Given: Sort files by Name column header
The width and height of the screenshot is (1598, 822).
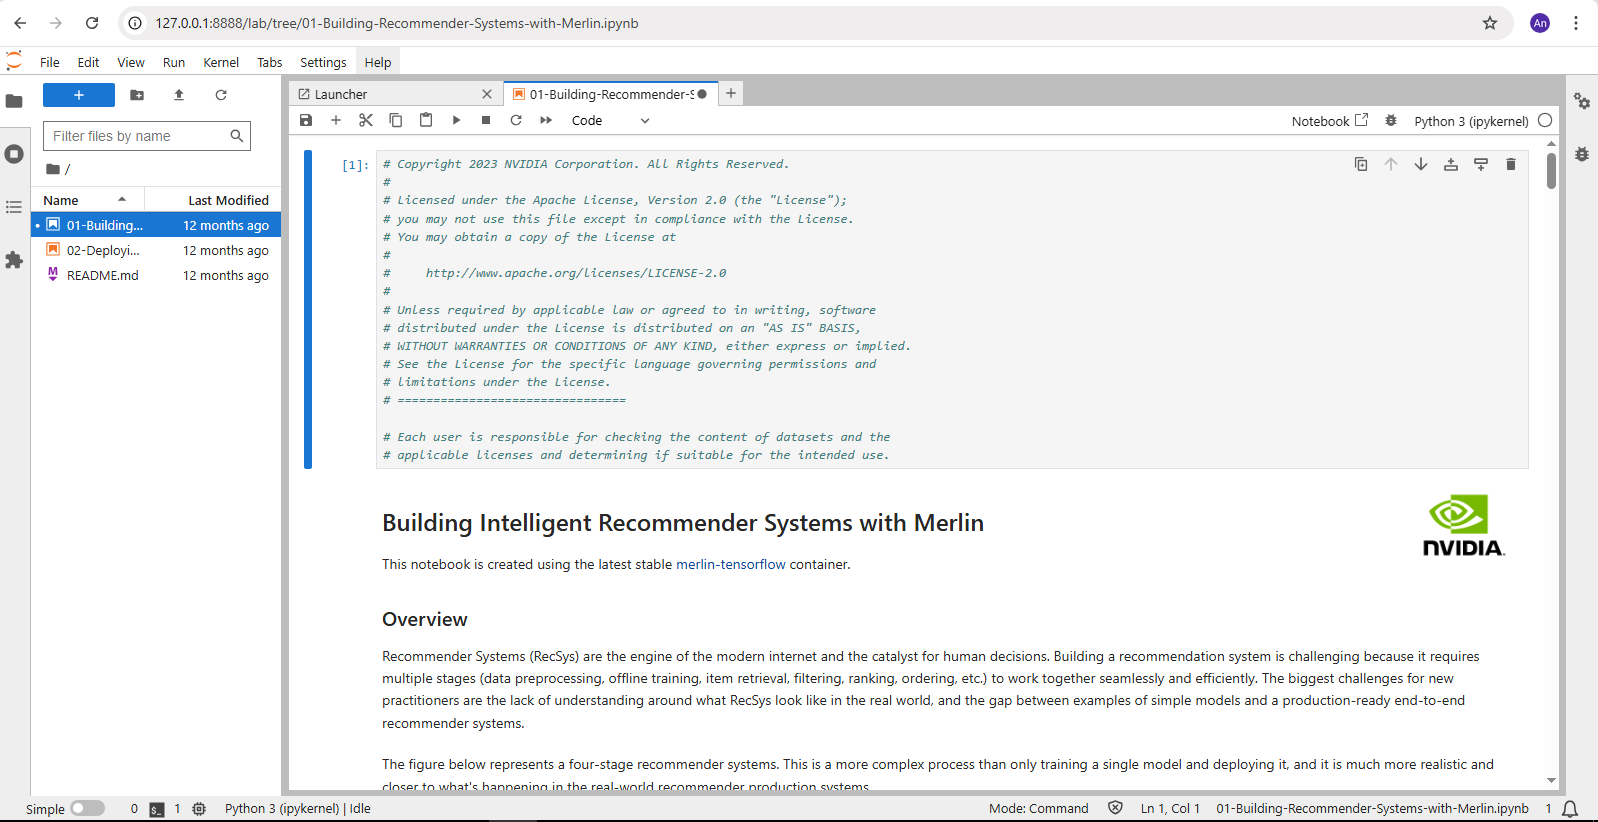Looking at the screenshot, I should (88, 200).
